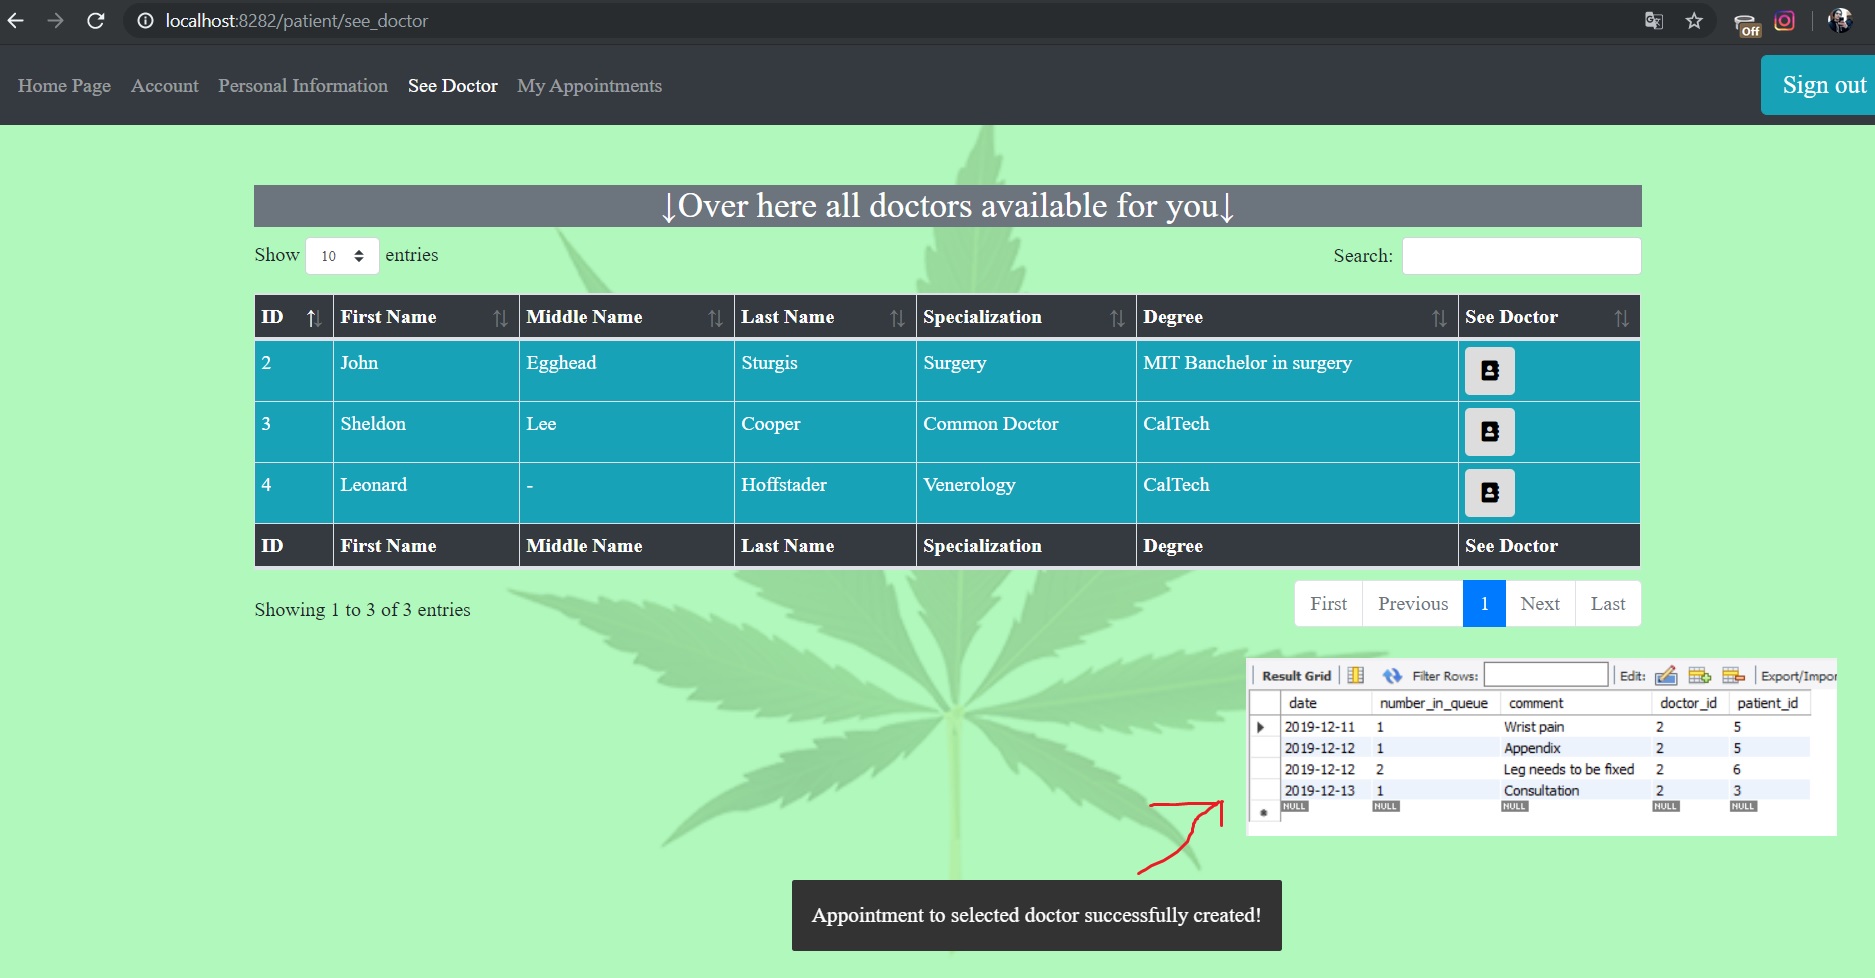Go to Personal Information page

tap(303, 86)
